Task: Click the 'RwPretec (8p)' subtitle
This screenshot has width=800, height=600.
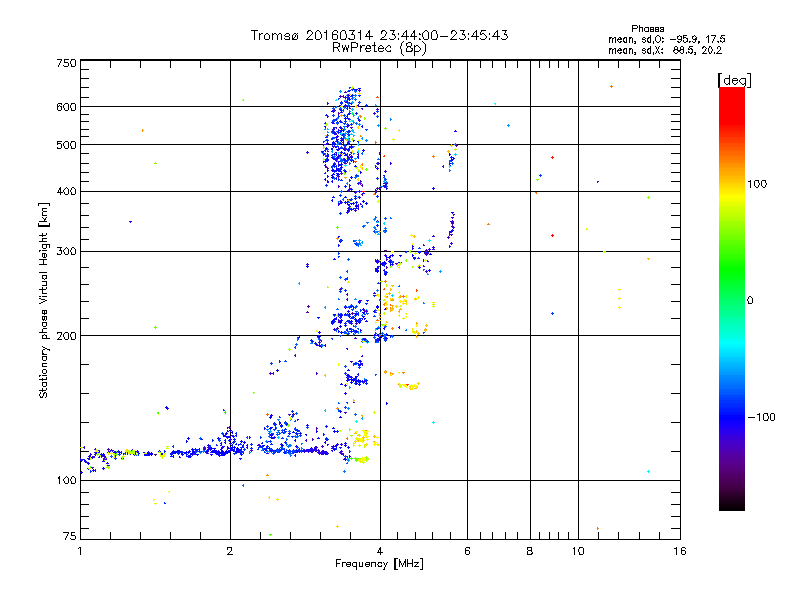Action: click(x=379, y=48)
